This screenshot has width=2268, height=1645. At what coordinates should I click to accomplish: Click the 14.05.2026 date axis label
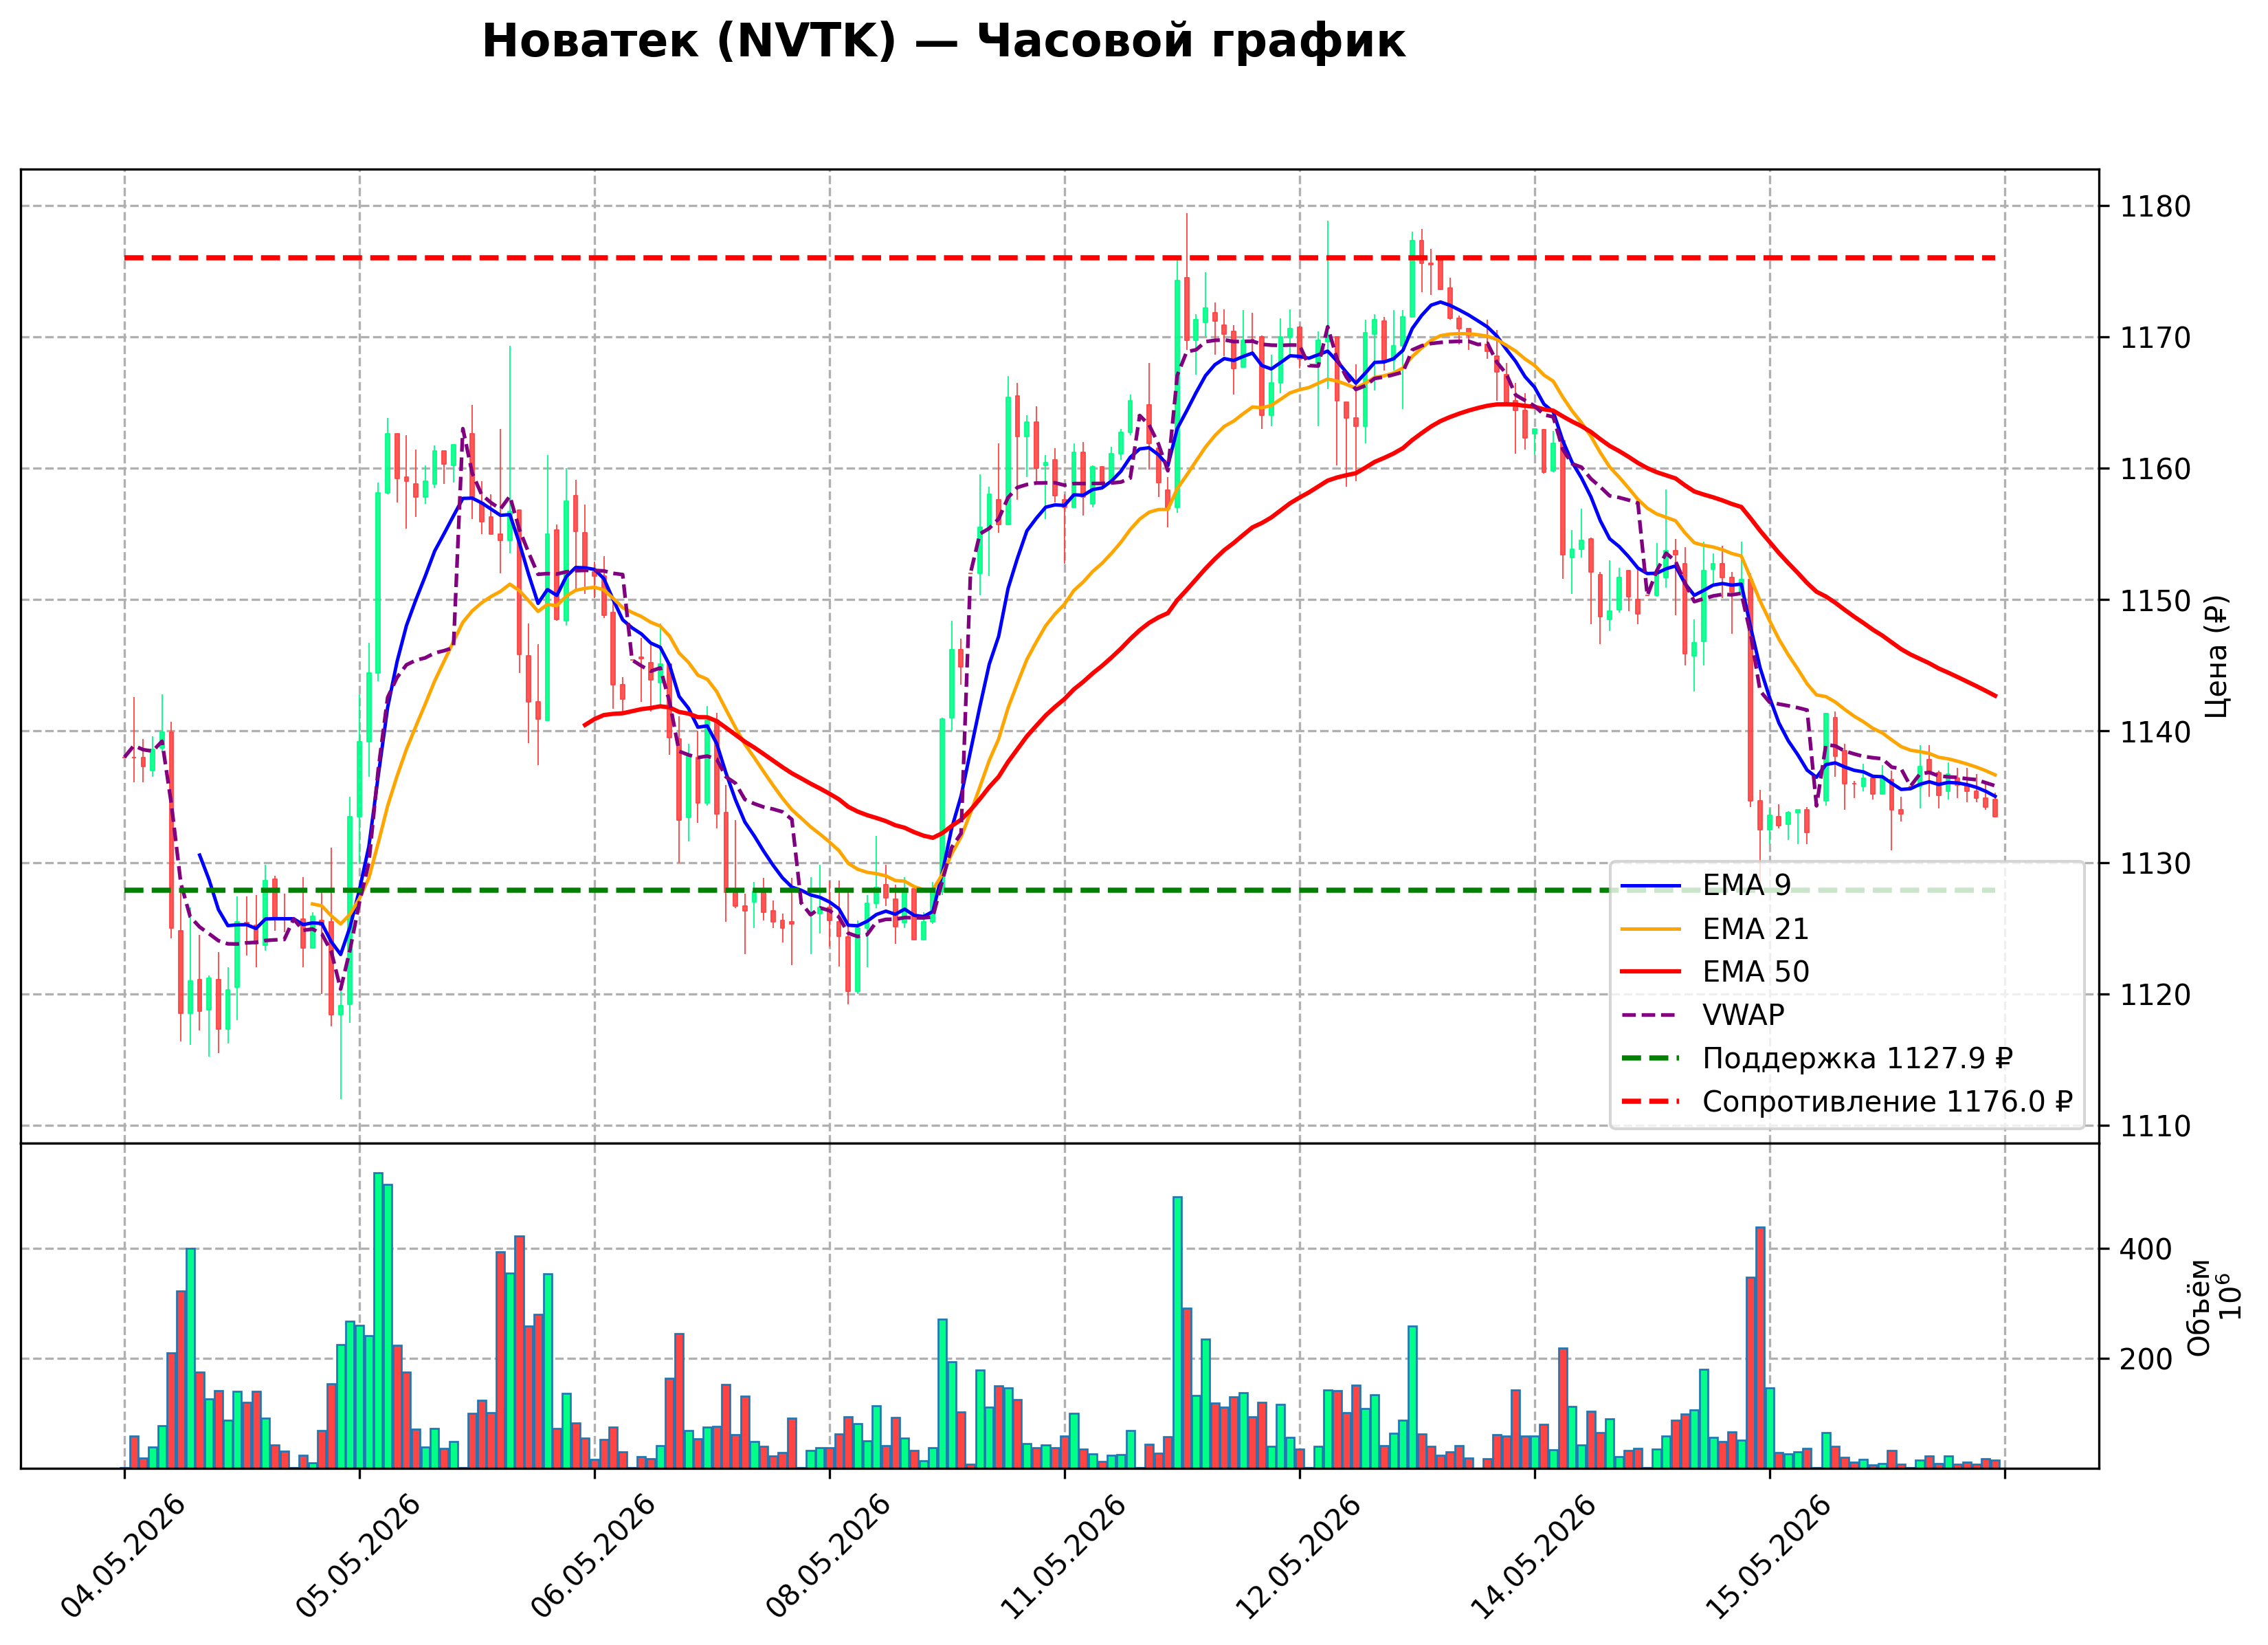point(1533,1556)
